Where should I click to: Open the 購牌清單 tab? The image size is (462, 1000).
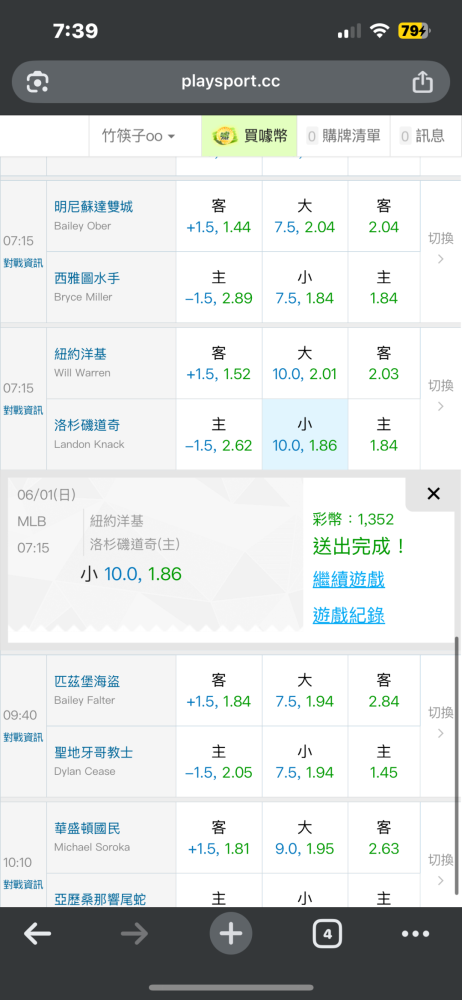pyautogui.click(x=343, y=136)
